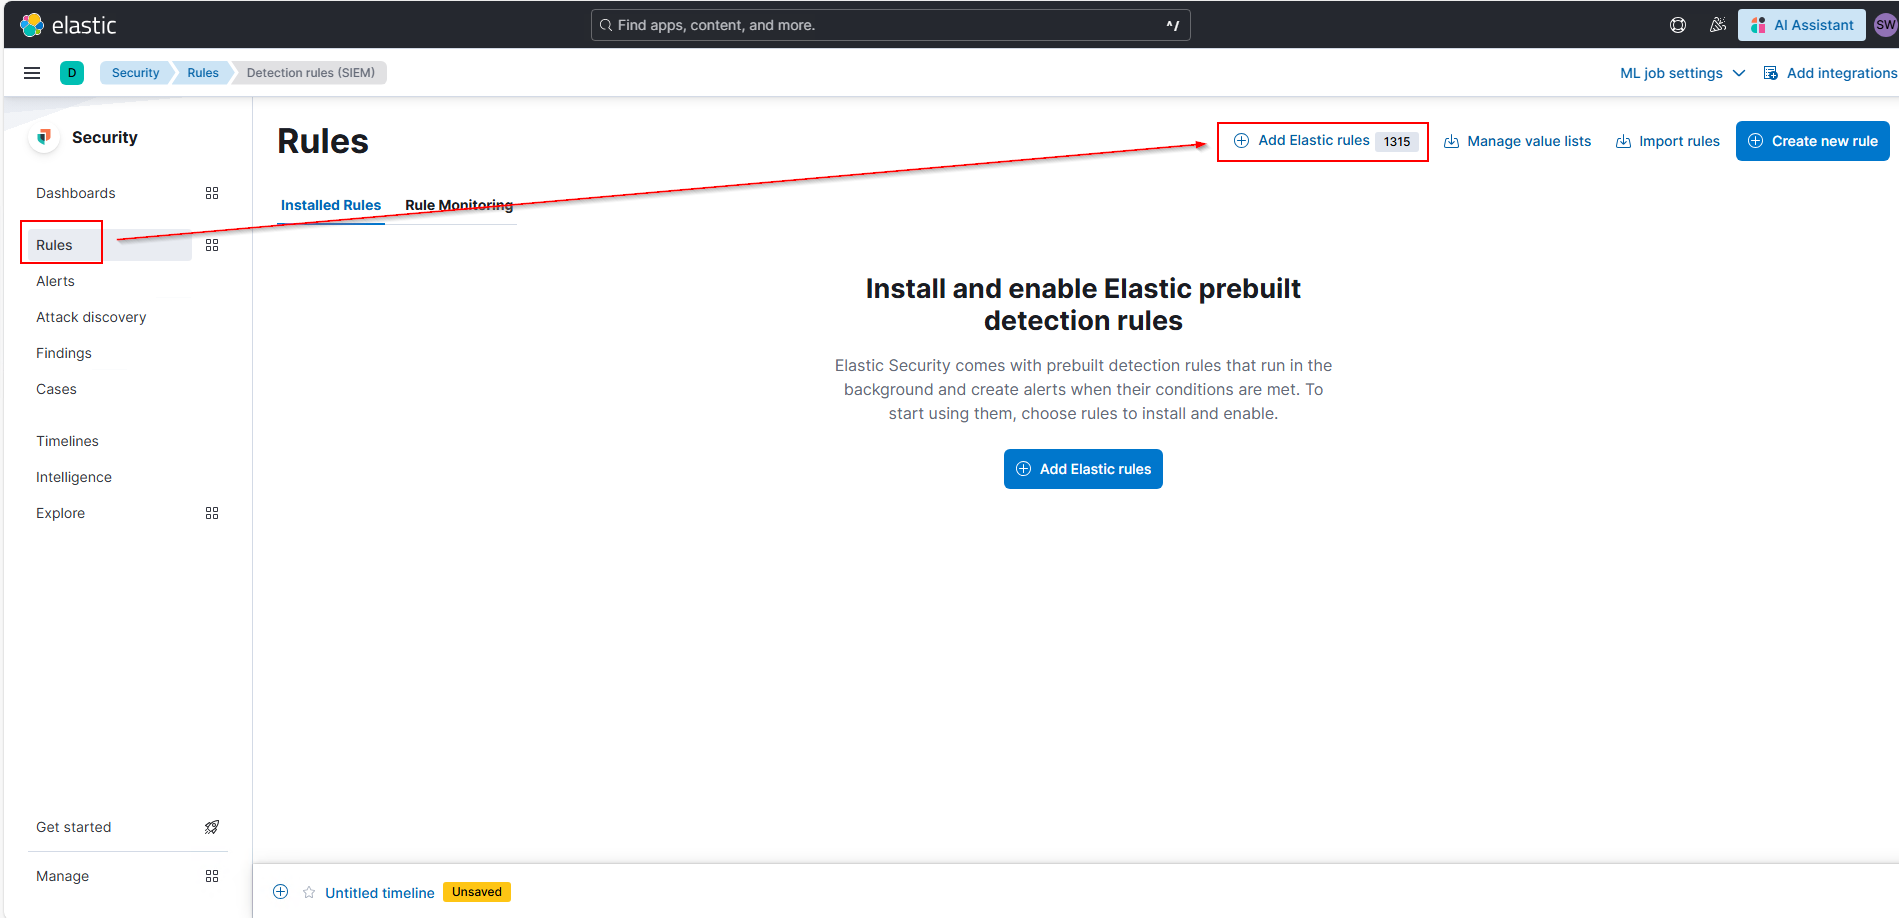Click the Unsaved badge
The width and height of the screenshot is (1899, 918).
click(477, 892)
